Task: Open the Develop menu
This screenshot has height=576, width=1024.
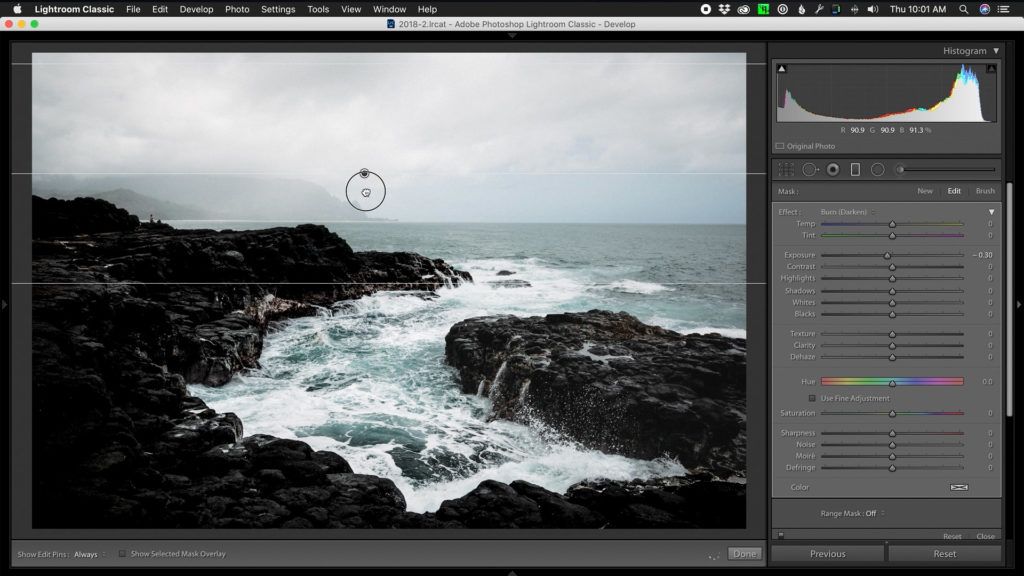Action: [x=196, y=9]
